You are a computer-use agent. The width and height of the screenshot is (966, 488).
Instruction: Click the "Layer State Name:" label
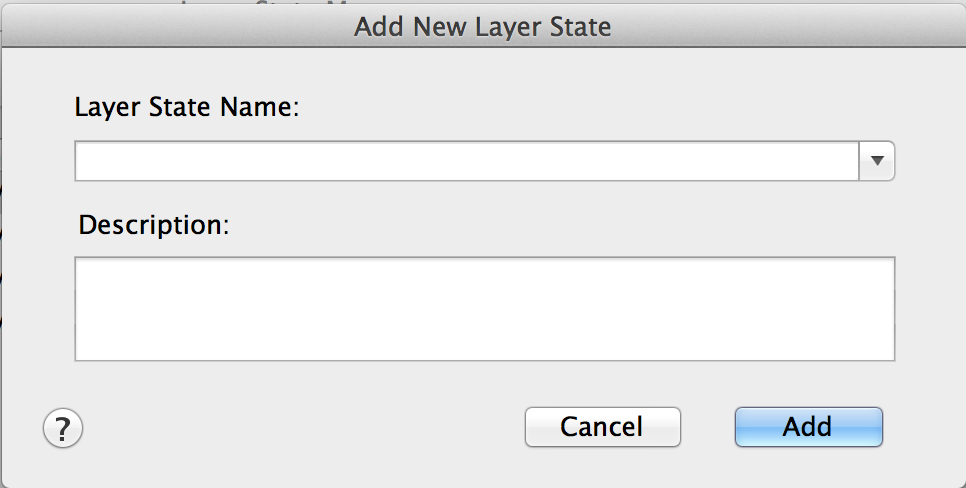187,107
